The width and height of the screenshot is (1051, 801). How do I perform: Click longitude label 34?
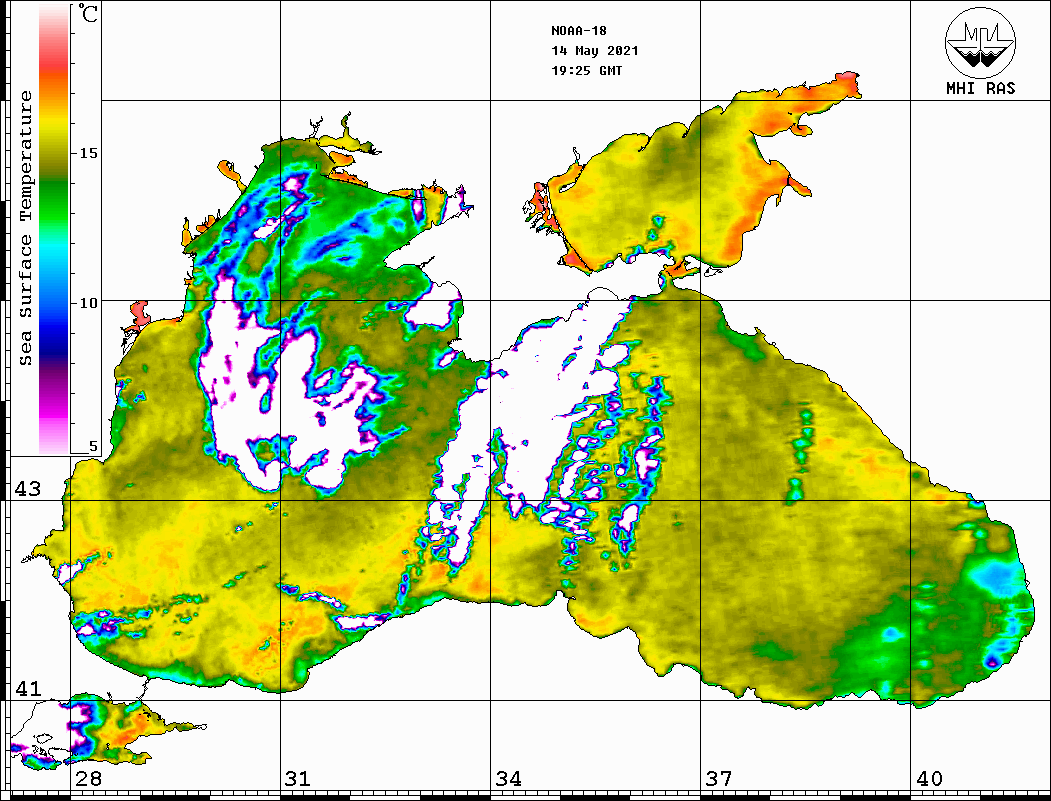tap(508, 778)
